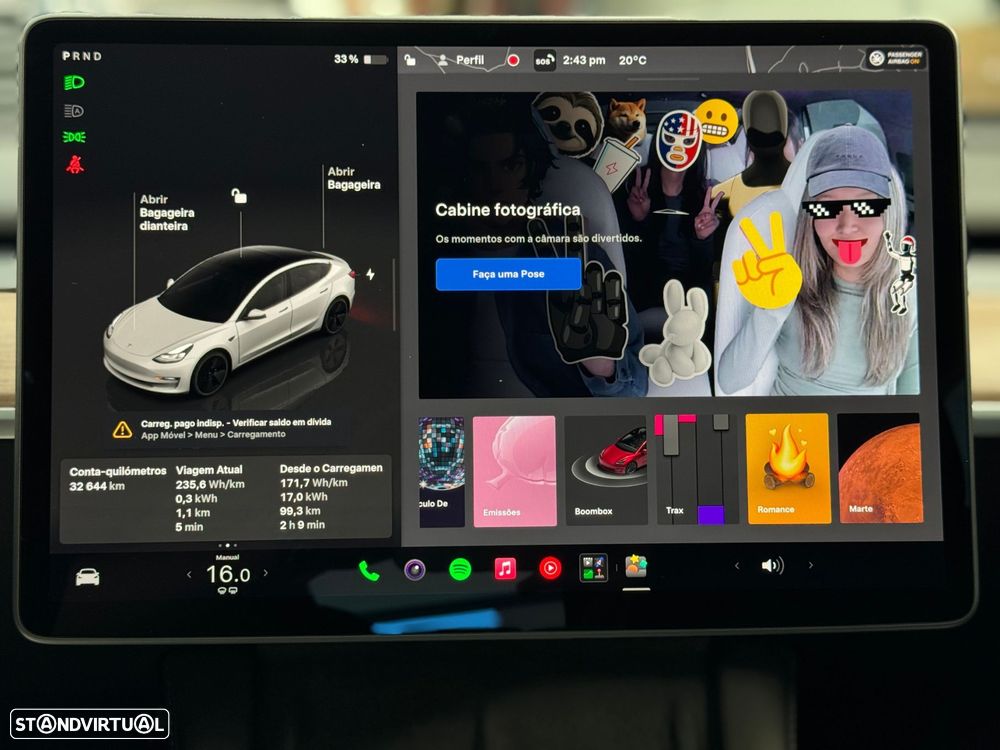The width and height of the screenshot is (1000, 750).
Task: Tap the low beam headlights indicator
Action: [74, 82]
